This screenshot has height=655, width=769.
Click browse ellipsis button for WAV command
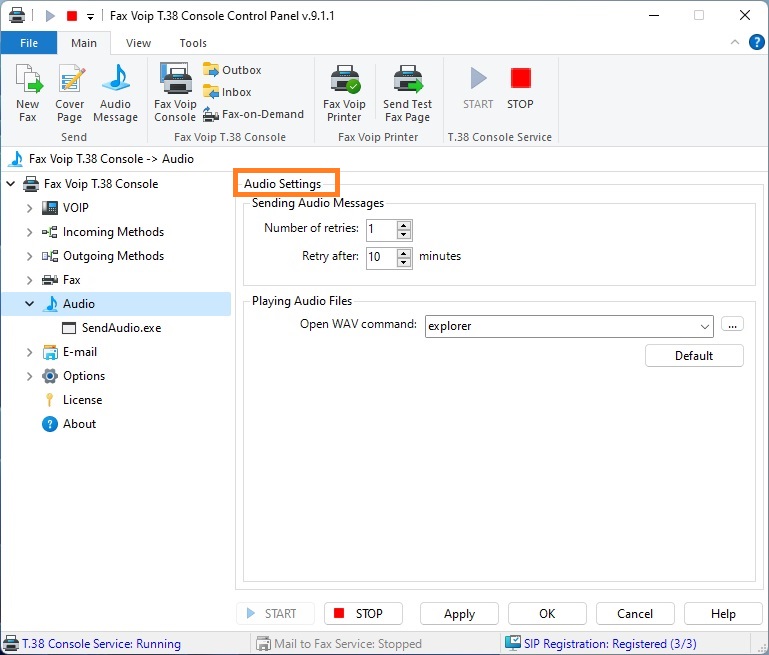pos(732,325)
